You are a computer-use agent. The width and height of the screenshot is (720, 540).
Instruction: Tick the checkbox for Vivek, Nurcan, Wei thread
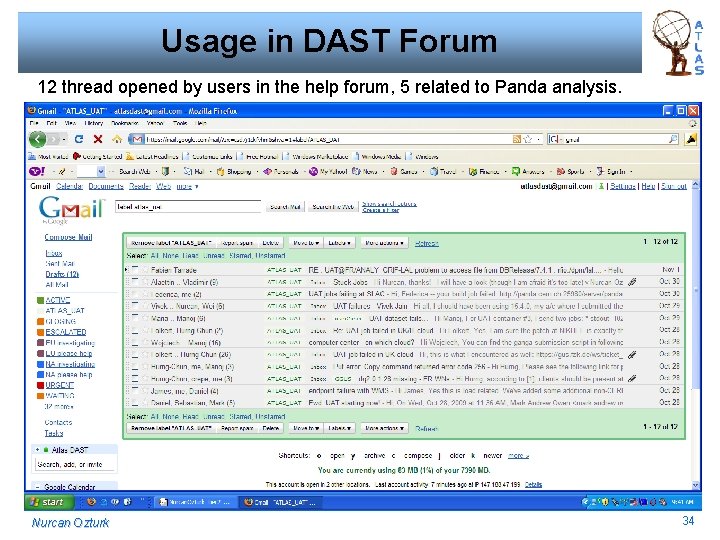coord(135,305)
